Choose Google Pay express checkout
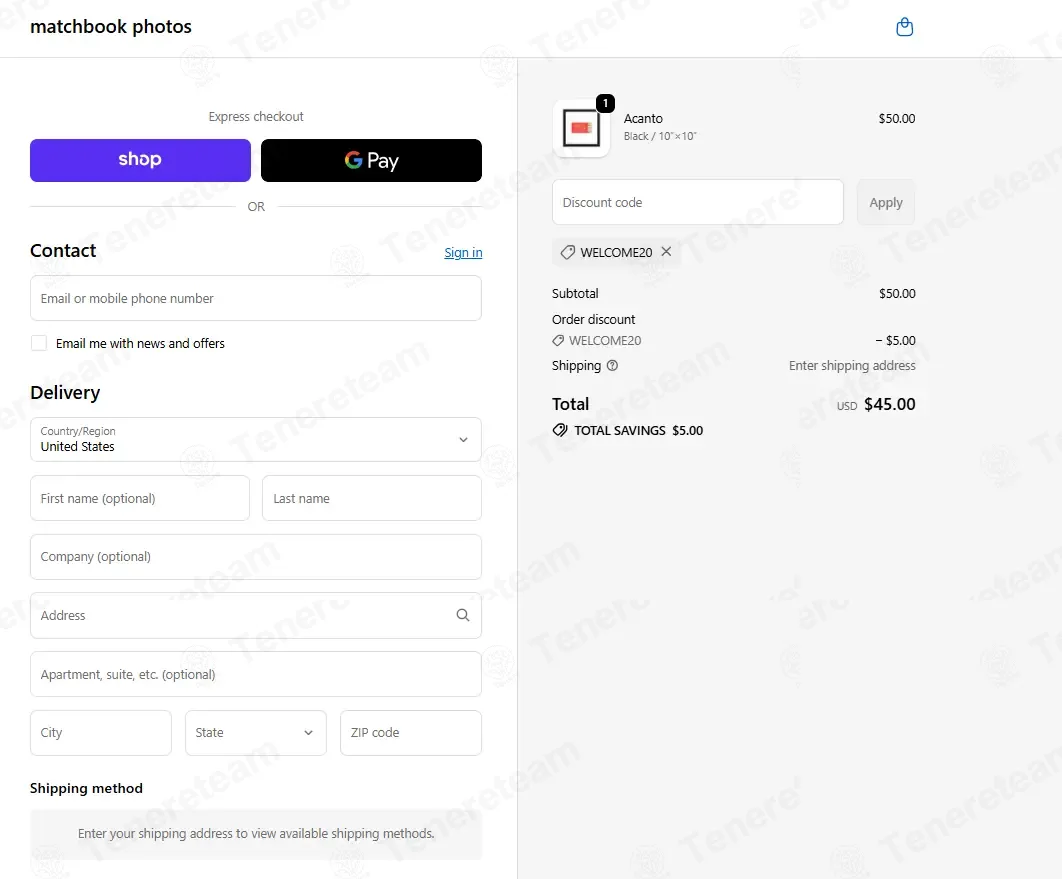 coord(371,160)
